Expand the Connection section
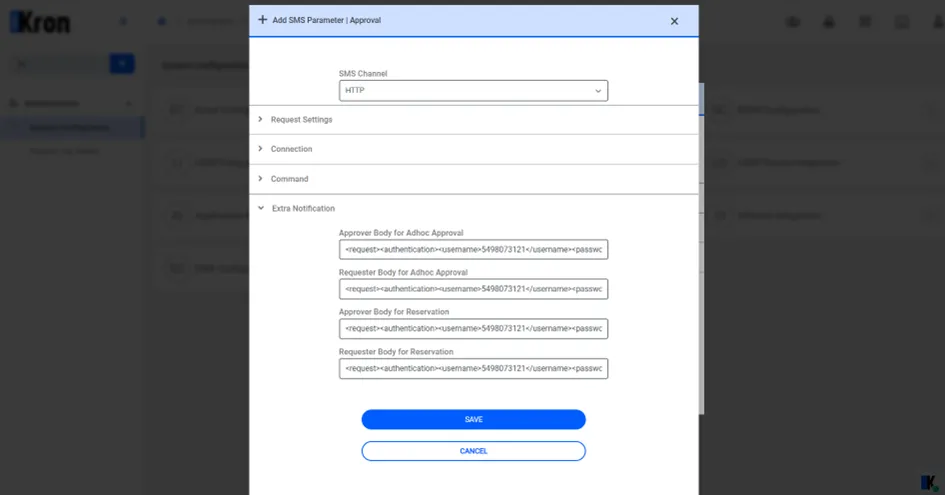Viewport: 945px width, 495px height. point(473,149)
